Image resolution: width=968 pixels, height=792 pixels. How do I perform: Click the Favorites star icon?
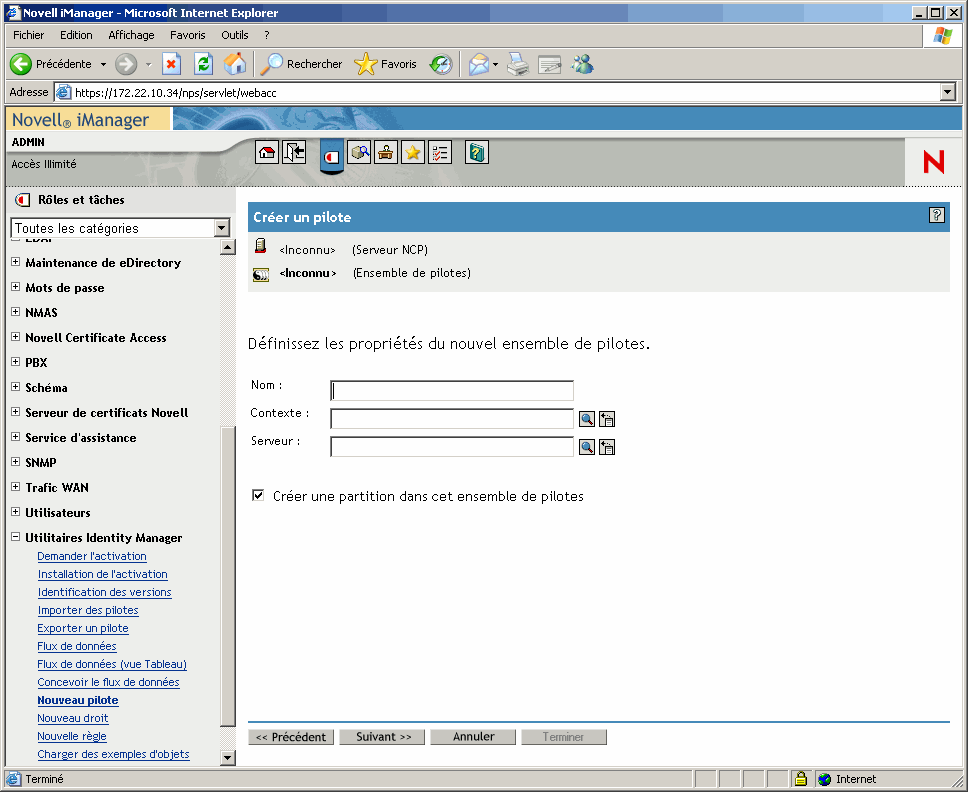pyautogui.click(x=412, y=152)
